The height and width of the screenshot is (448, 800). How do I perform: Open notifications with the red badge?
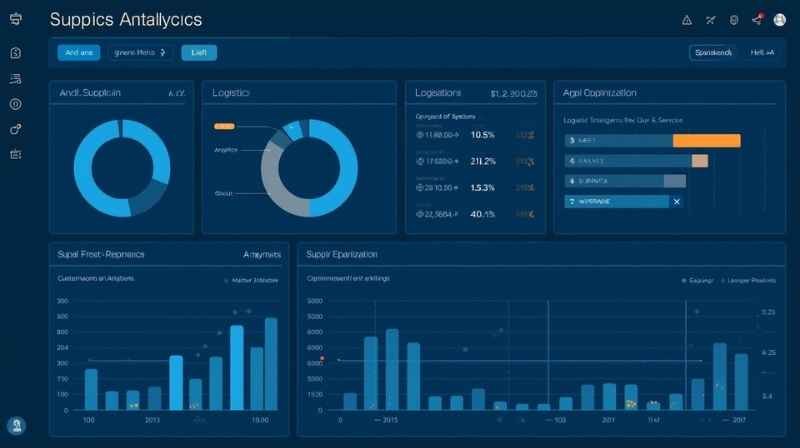pos(759,19)
